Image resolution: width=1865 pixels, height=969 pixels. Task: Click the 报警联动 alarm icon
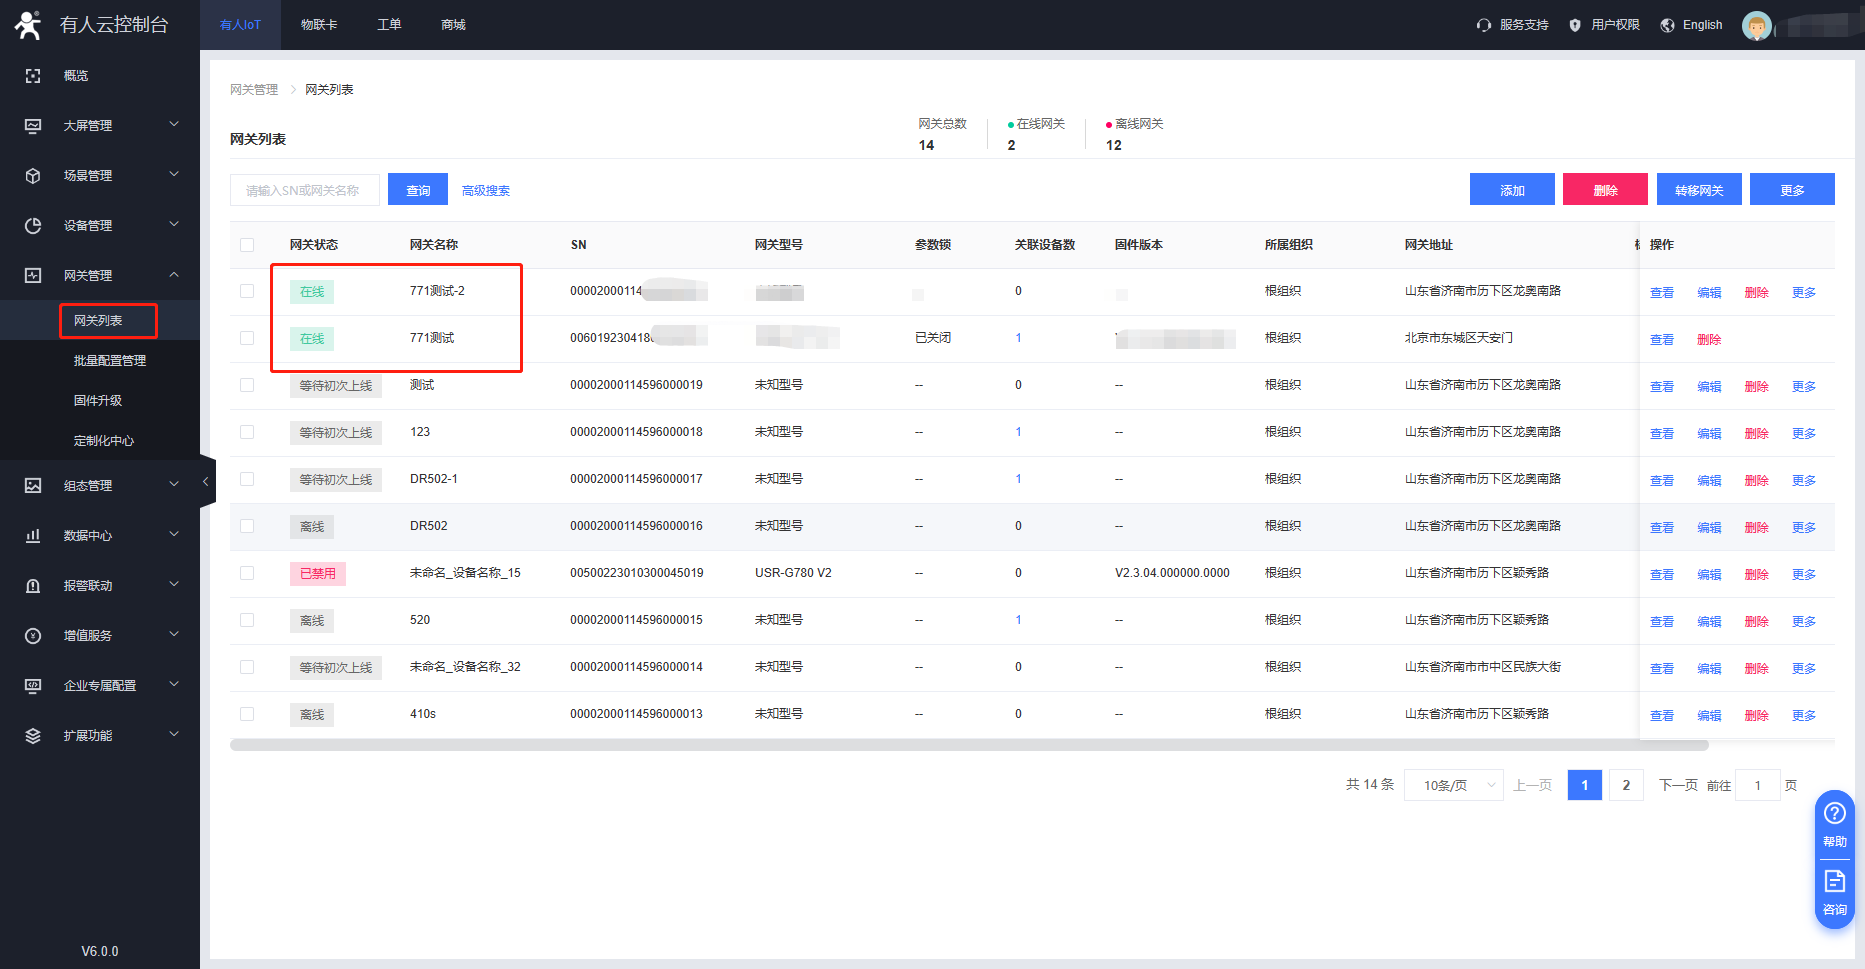pos(33,586)
